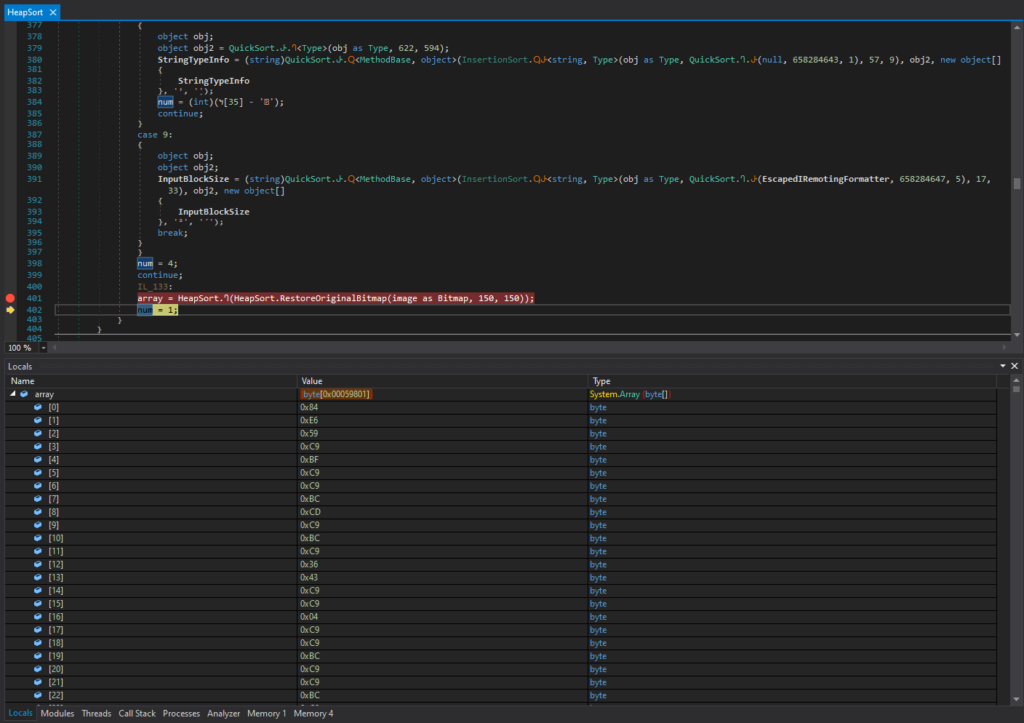The height and width of the screenshot is (723, 1024).
Task: Click the yellow current-statement arrow at line 402
Action: (x=11, y=310)
